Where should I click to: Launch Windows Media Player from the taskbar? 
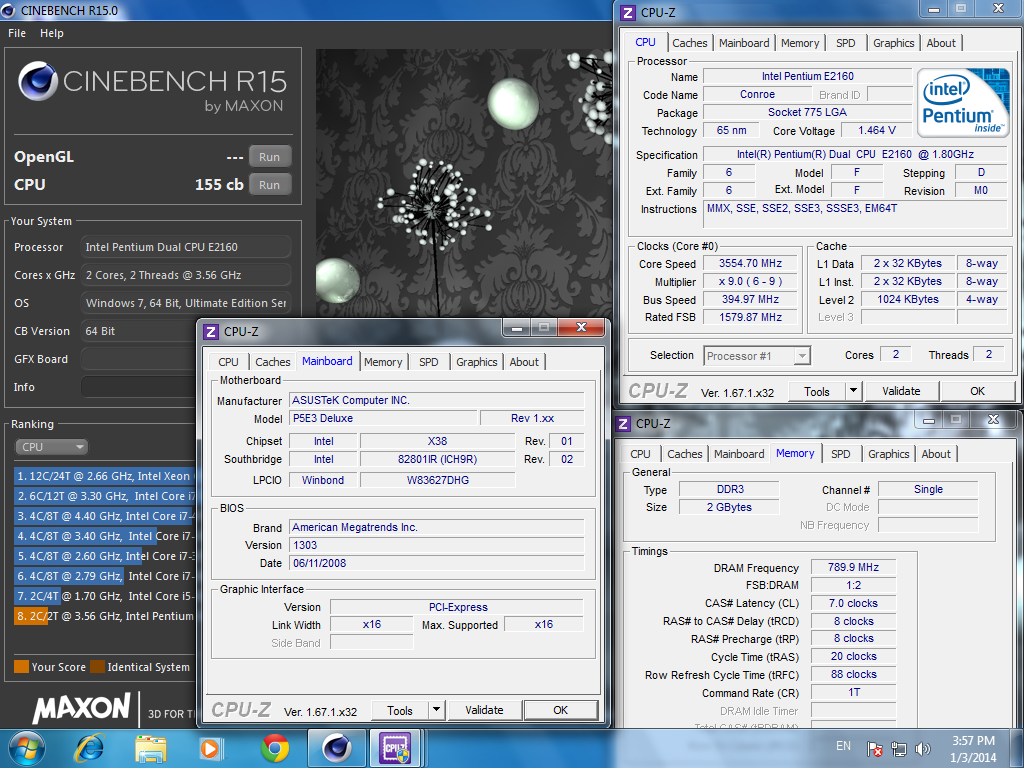(x=211, y=748)
